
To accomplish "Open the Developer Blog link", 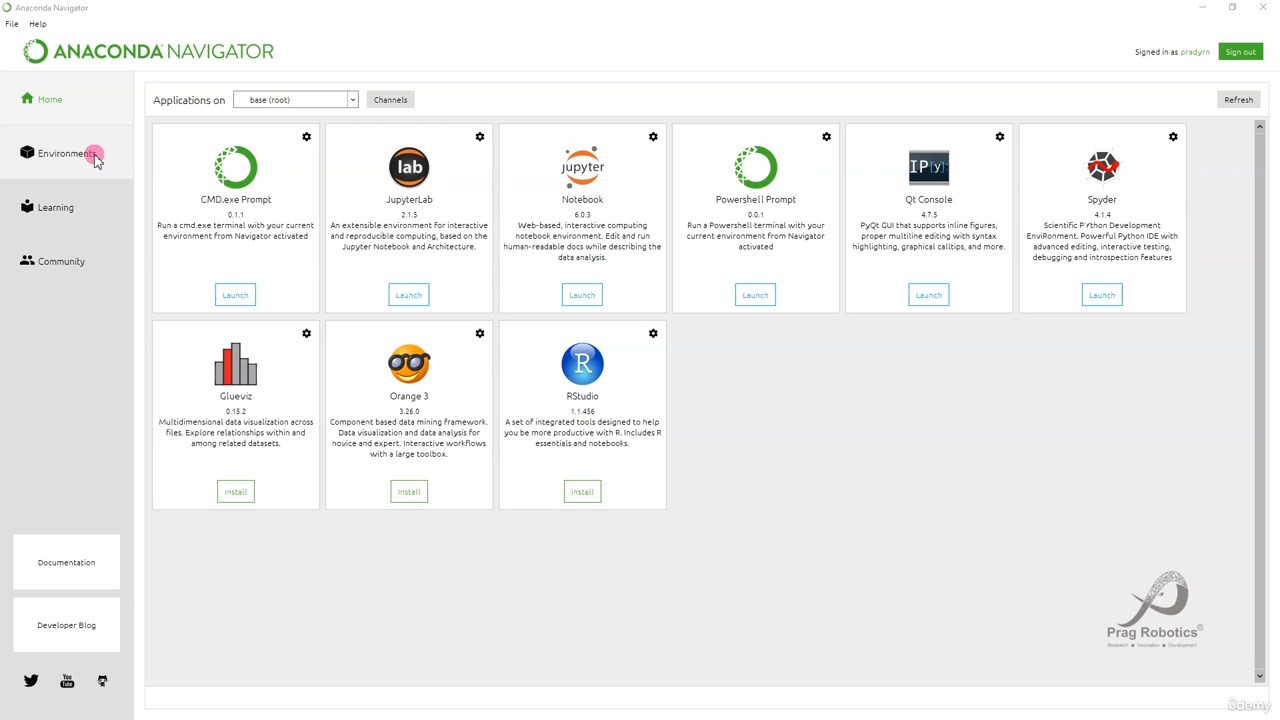I will point(66,625).
